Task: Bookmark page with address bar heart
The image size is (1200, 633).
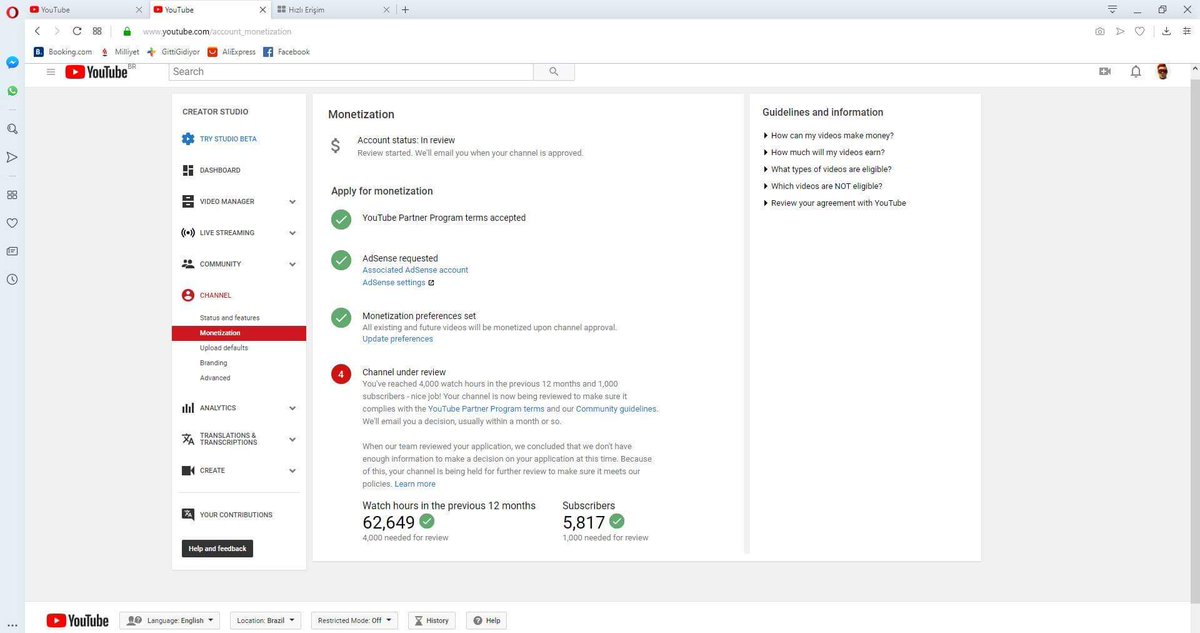Action: pyautogui.click(x=1139, y=31)
